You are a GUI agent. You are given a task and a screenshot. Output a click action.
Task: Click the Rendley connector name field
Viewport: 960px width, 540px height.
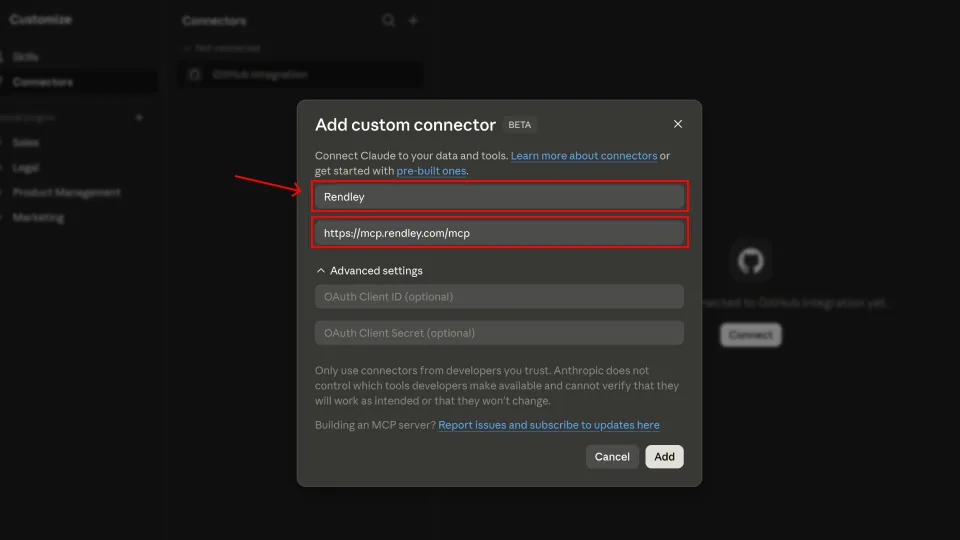point(499,197)
